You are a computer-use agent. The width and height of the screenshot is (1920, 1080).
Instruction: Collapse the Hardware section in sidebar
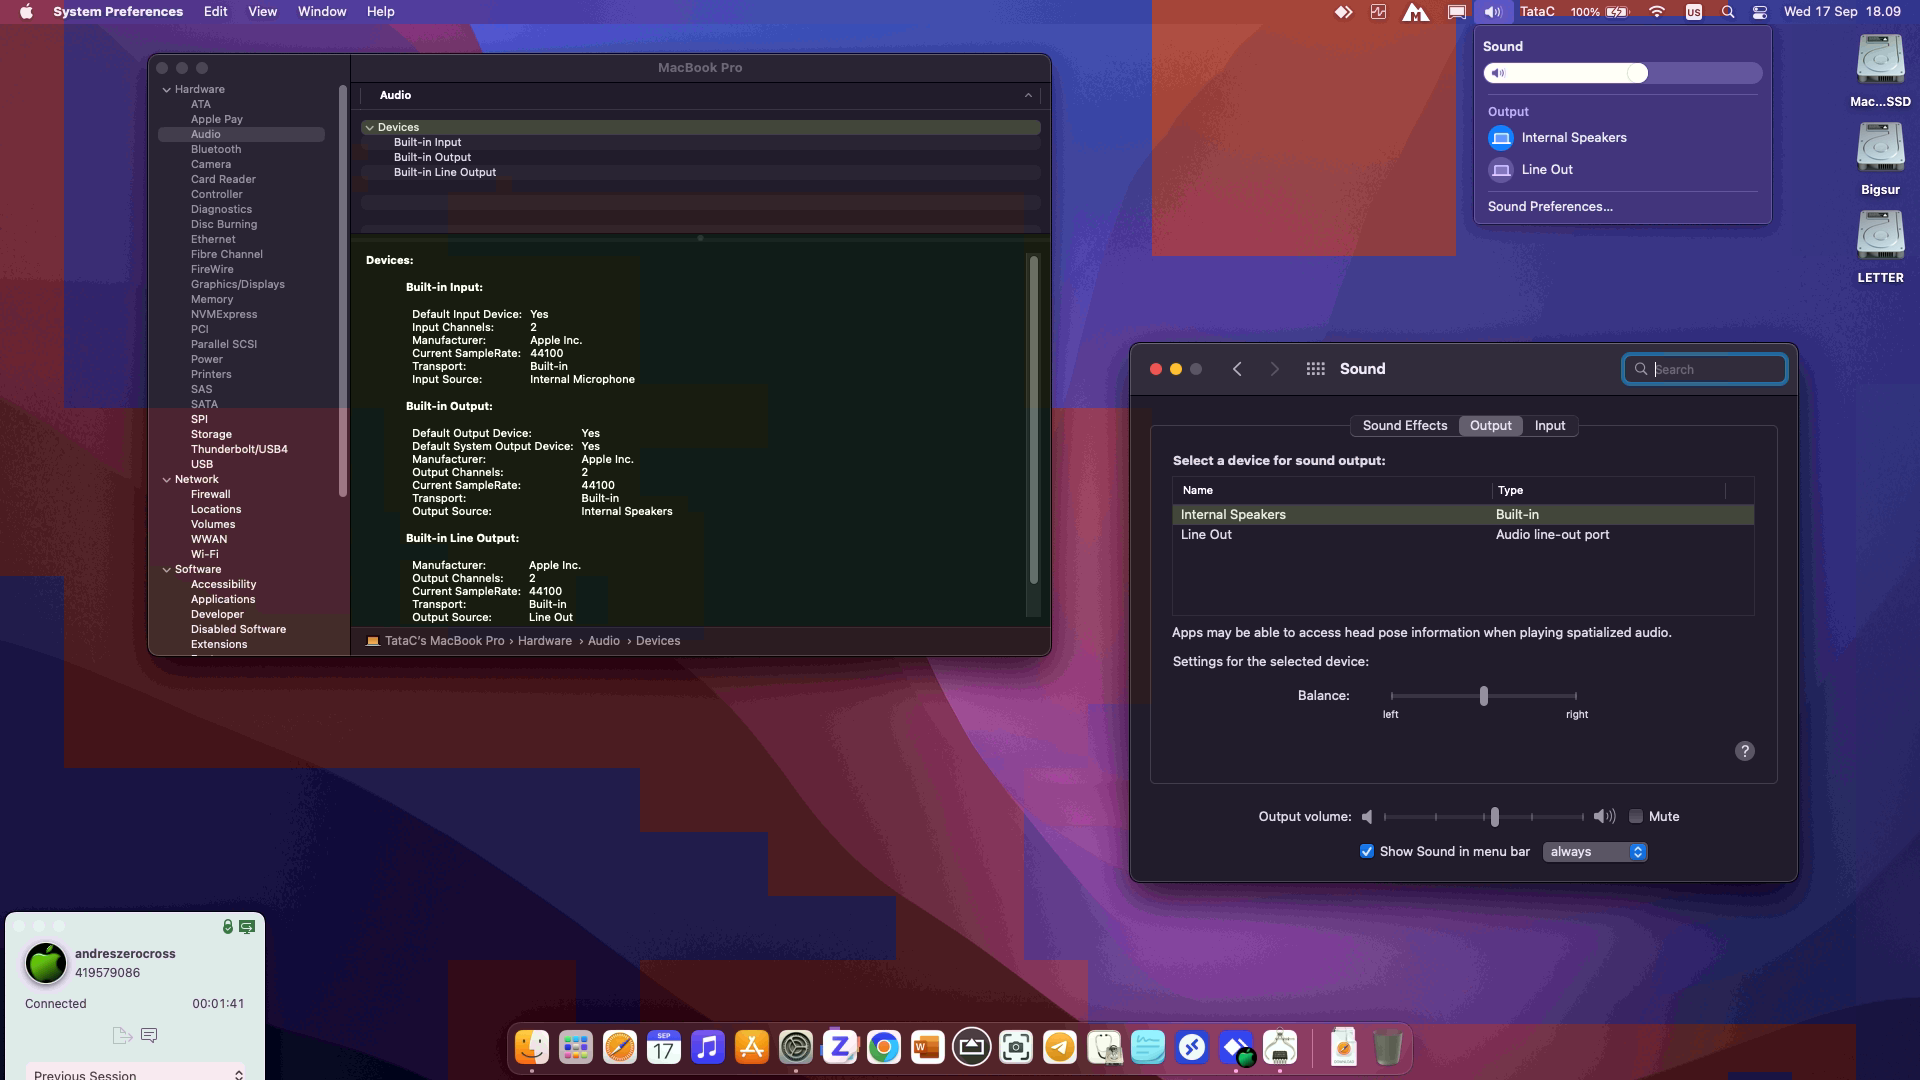(166, 90)
